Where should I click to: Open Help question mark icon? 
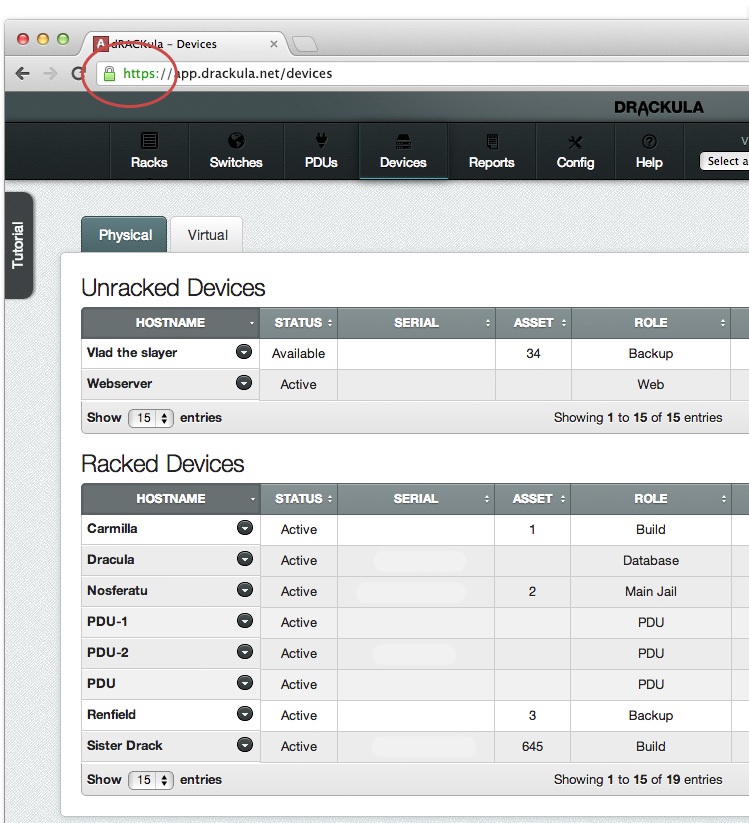(649, 141)
